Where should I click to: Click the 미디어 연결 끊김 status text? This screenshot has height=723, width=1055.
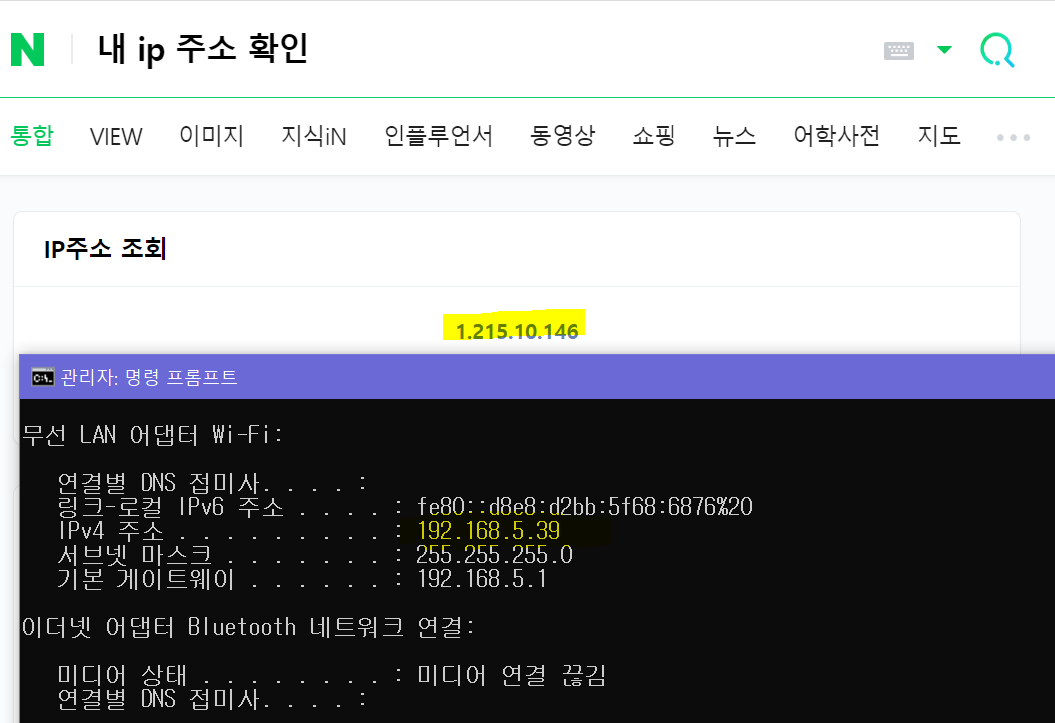coord(511,675)
